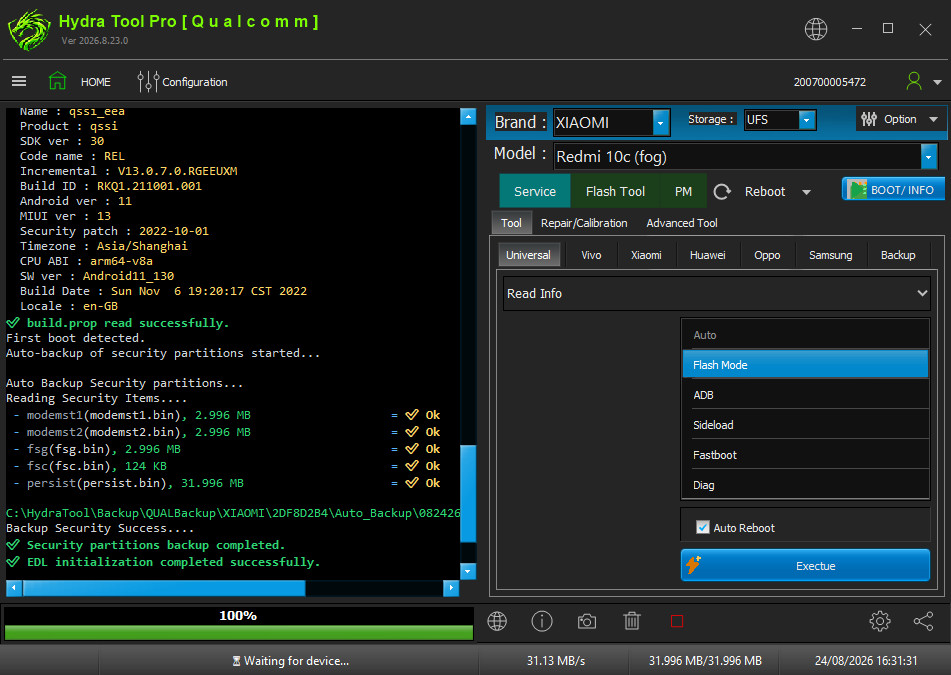The width and height of the screenshot is (951, 675).
Task: Select Auto mode in list
Action: 805,335
